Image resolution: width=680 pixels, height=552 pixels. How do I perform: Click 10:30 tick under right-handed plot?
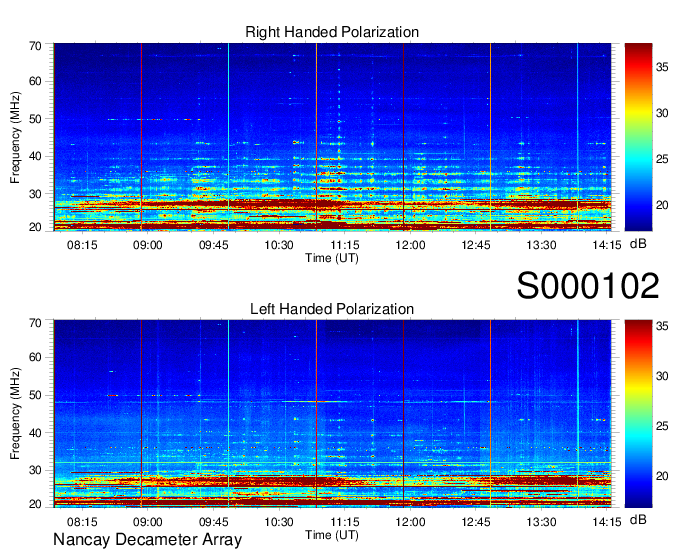click(x=279, y=245)
